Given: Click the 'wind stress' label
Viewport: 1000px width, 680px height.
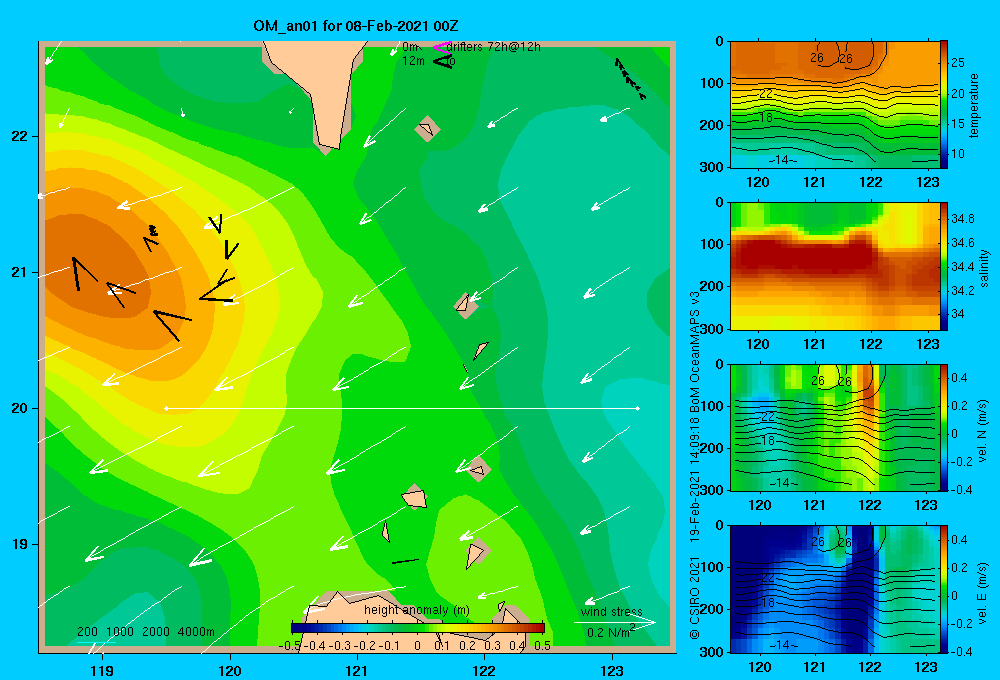Looking at the screenshot, I should click(x=611, y=611).
